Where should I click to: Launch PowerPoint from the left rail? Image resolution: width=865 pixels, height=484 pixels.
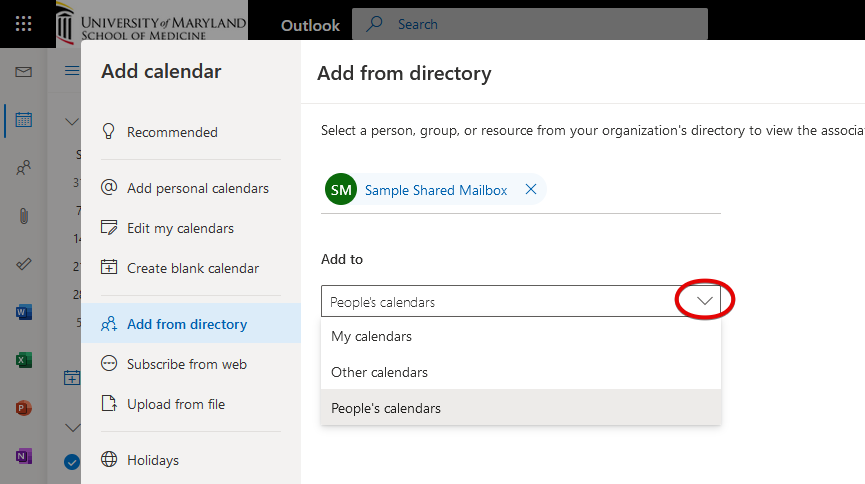coord(23,408)
